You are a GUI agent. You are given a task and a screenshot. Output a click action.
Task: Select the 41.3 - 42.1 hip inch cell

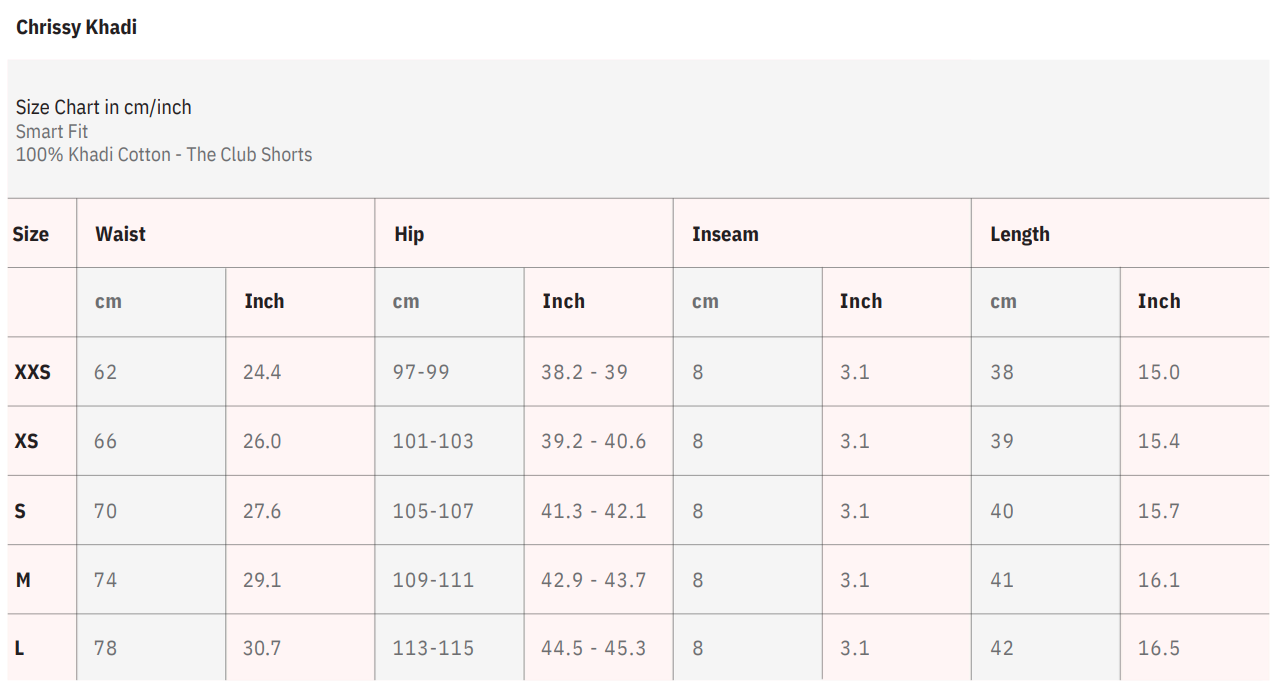click(593, 511)
